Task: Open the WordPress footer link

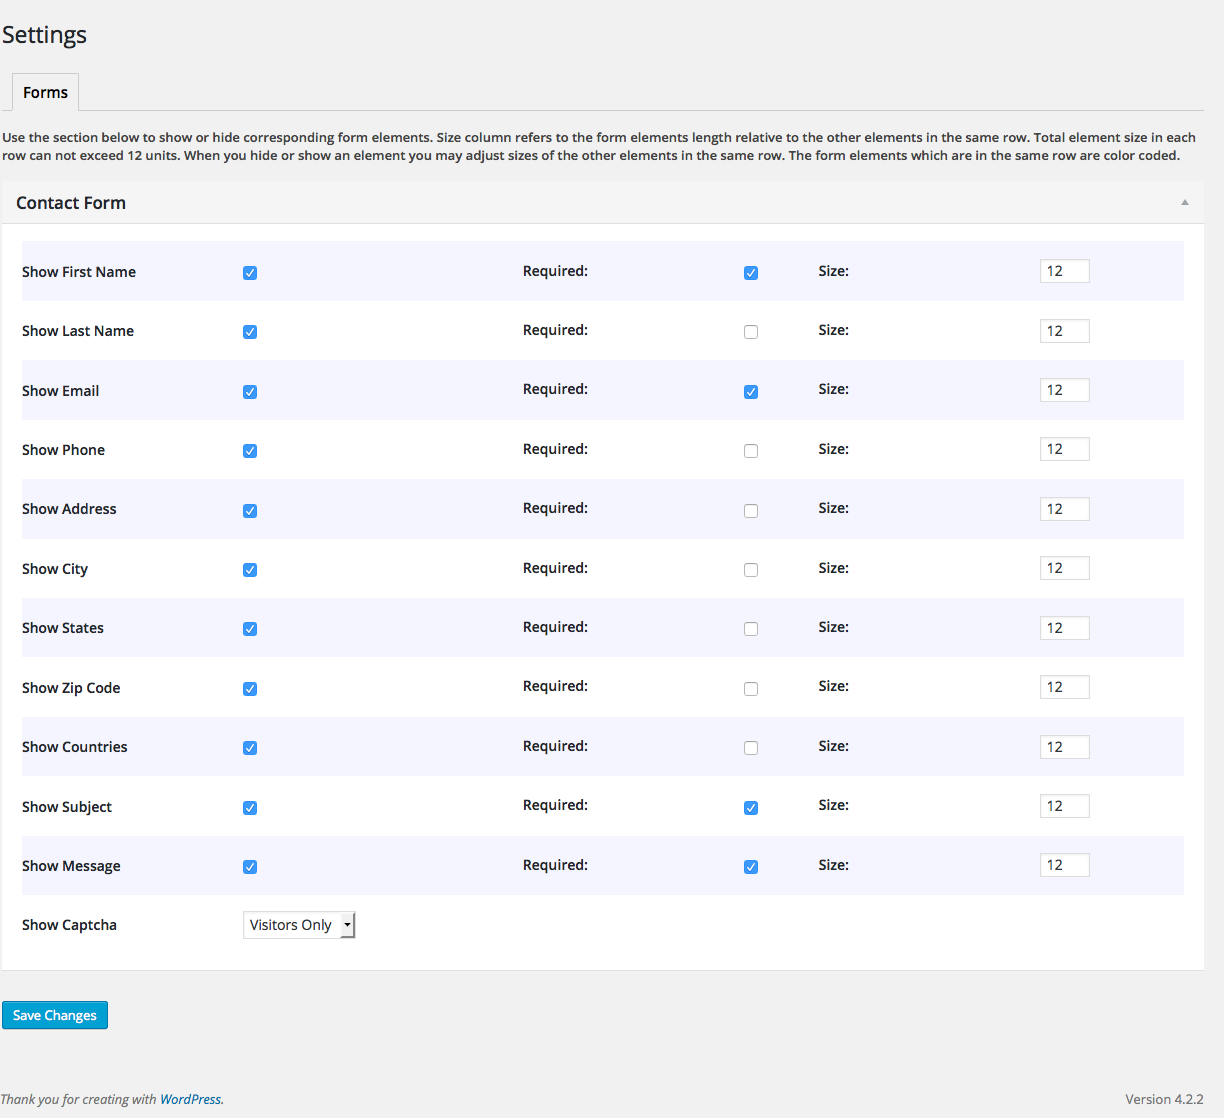Action: [190, 1099]
